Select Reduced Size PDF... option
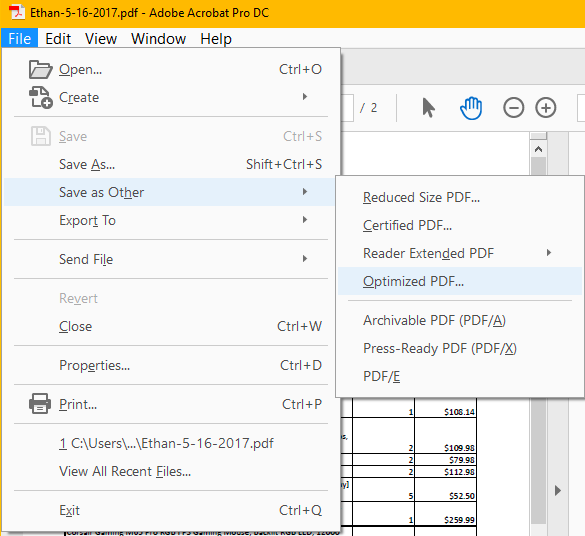Image resolution: width=585 pixels, height=536 pixels. coord(460,197)
